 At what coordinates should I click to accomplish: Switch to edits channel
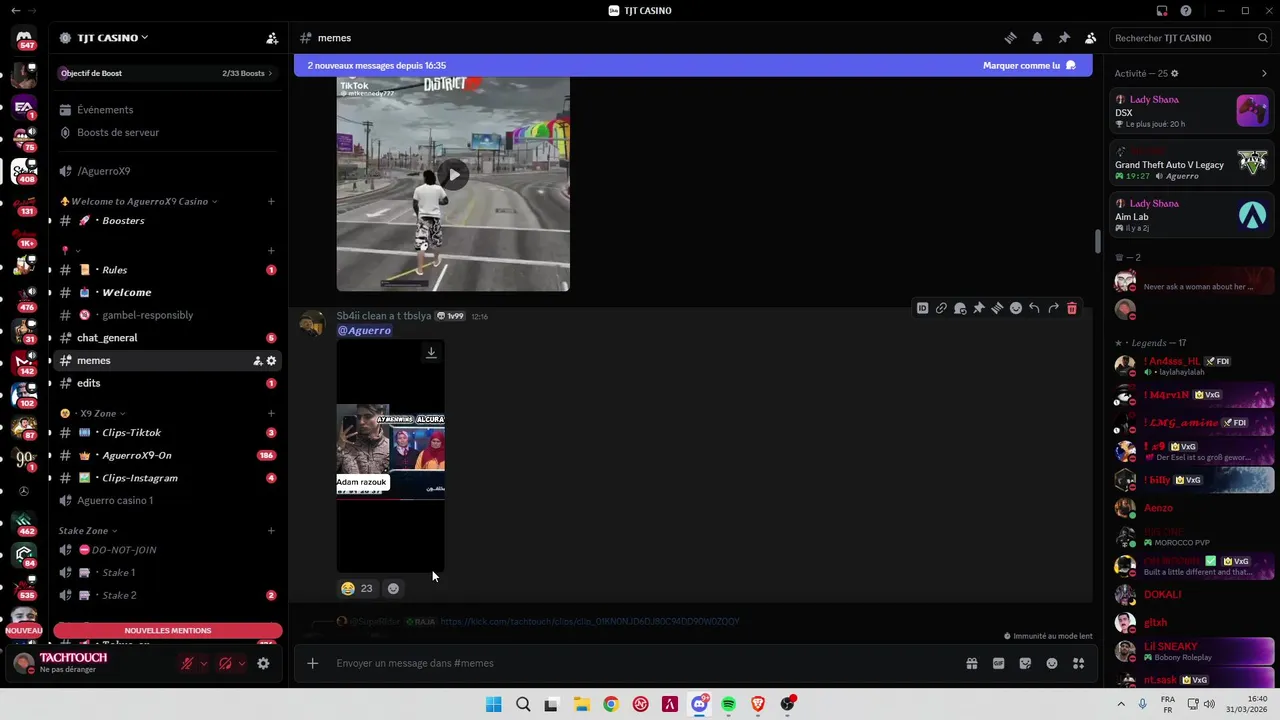coord(166,383)
